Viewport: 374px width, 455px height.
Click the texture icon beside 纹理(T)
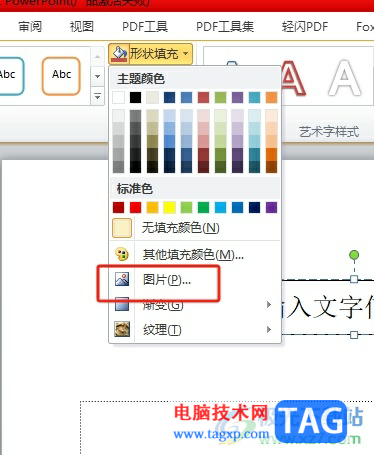tap(122, 329)
